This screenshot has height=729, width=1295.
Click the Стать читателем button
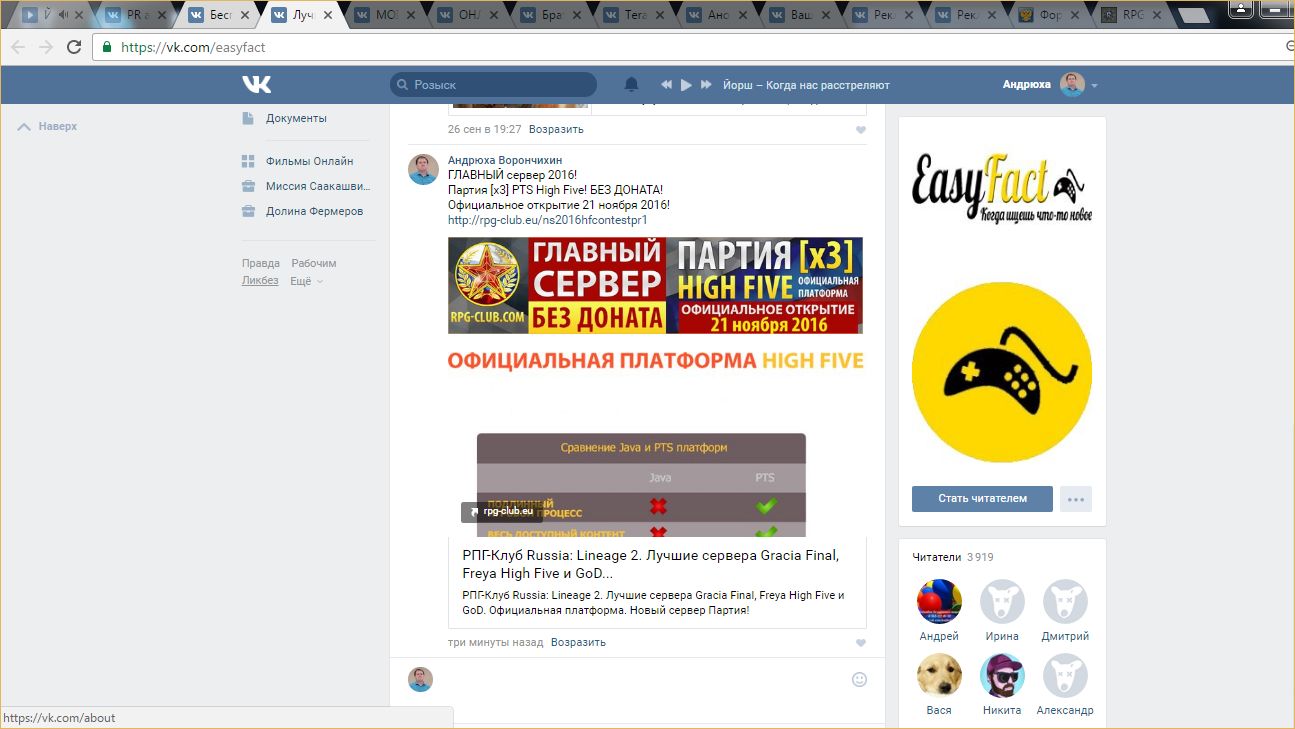[x=981, y=499]
